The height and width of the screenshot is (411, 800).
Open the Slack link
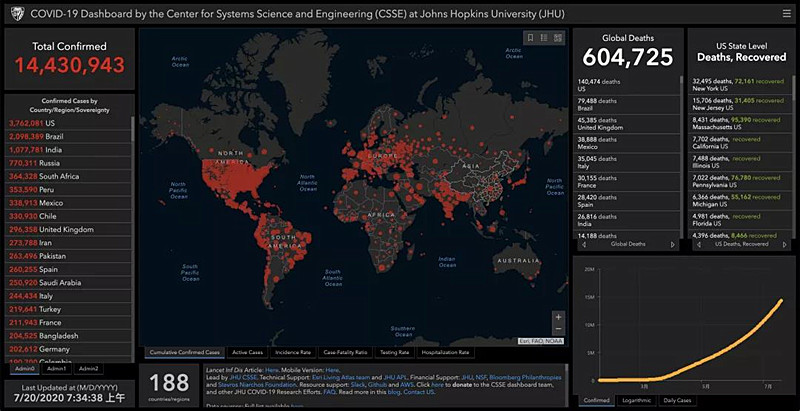pos(358,384)
